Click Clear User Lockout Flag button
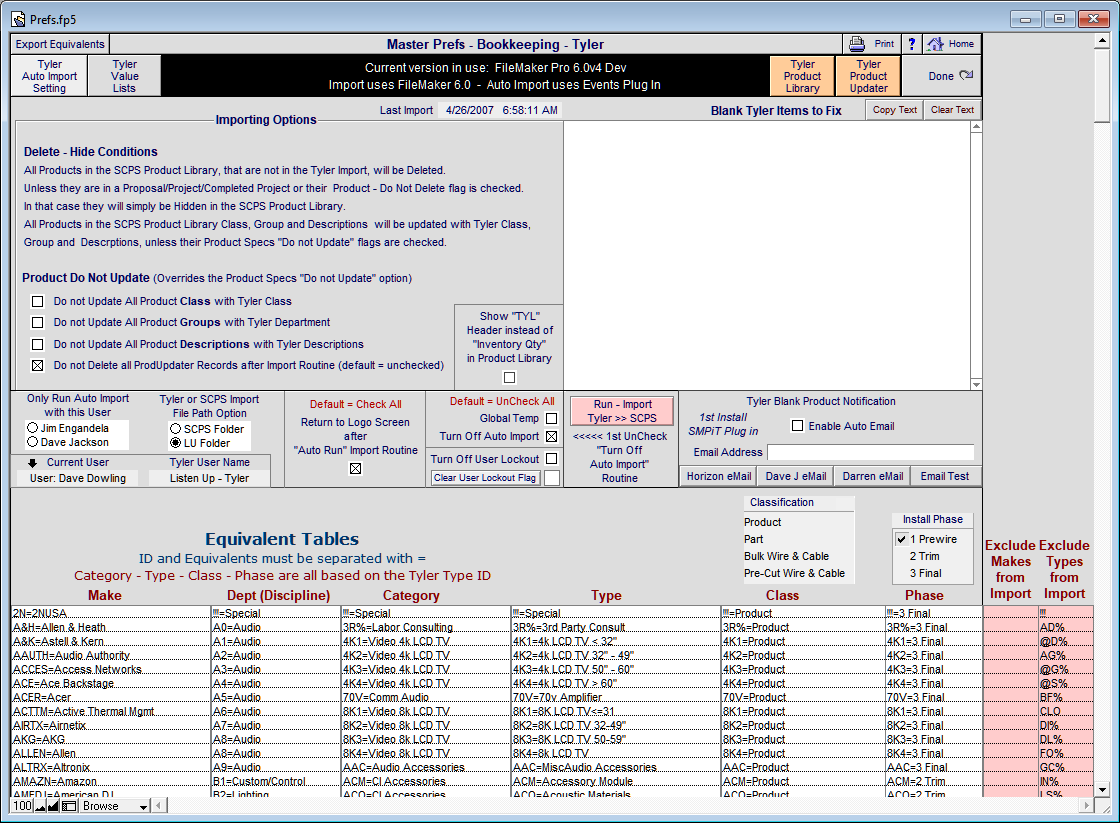 (x=485, y=478)
